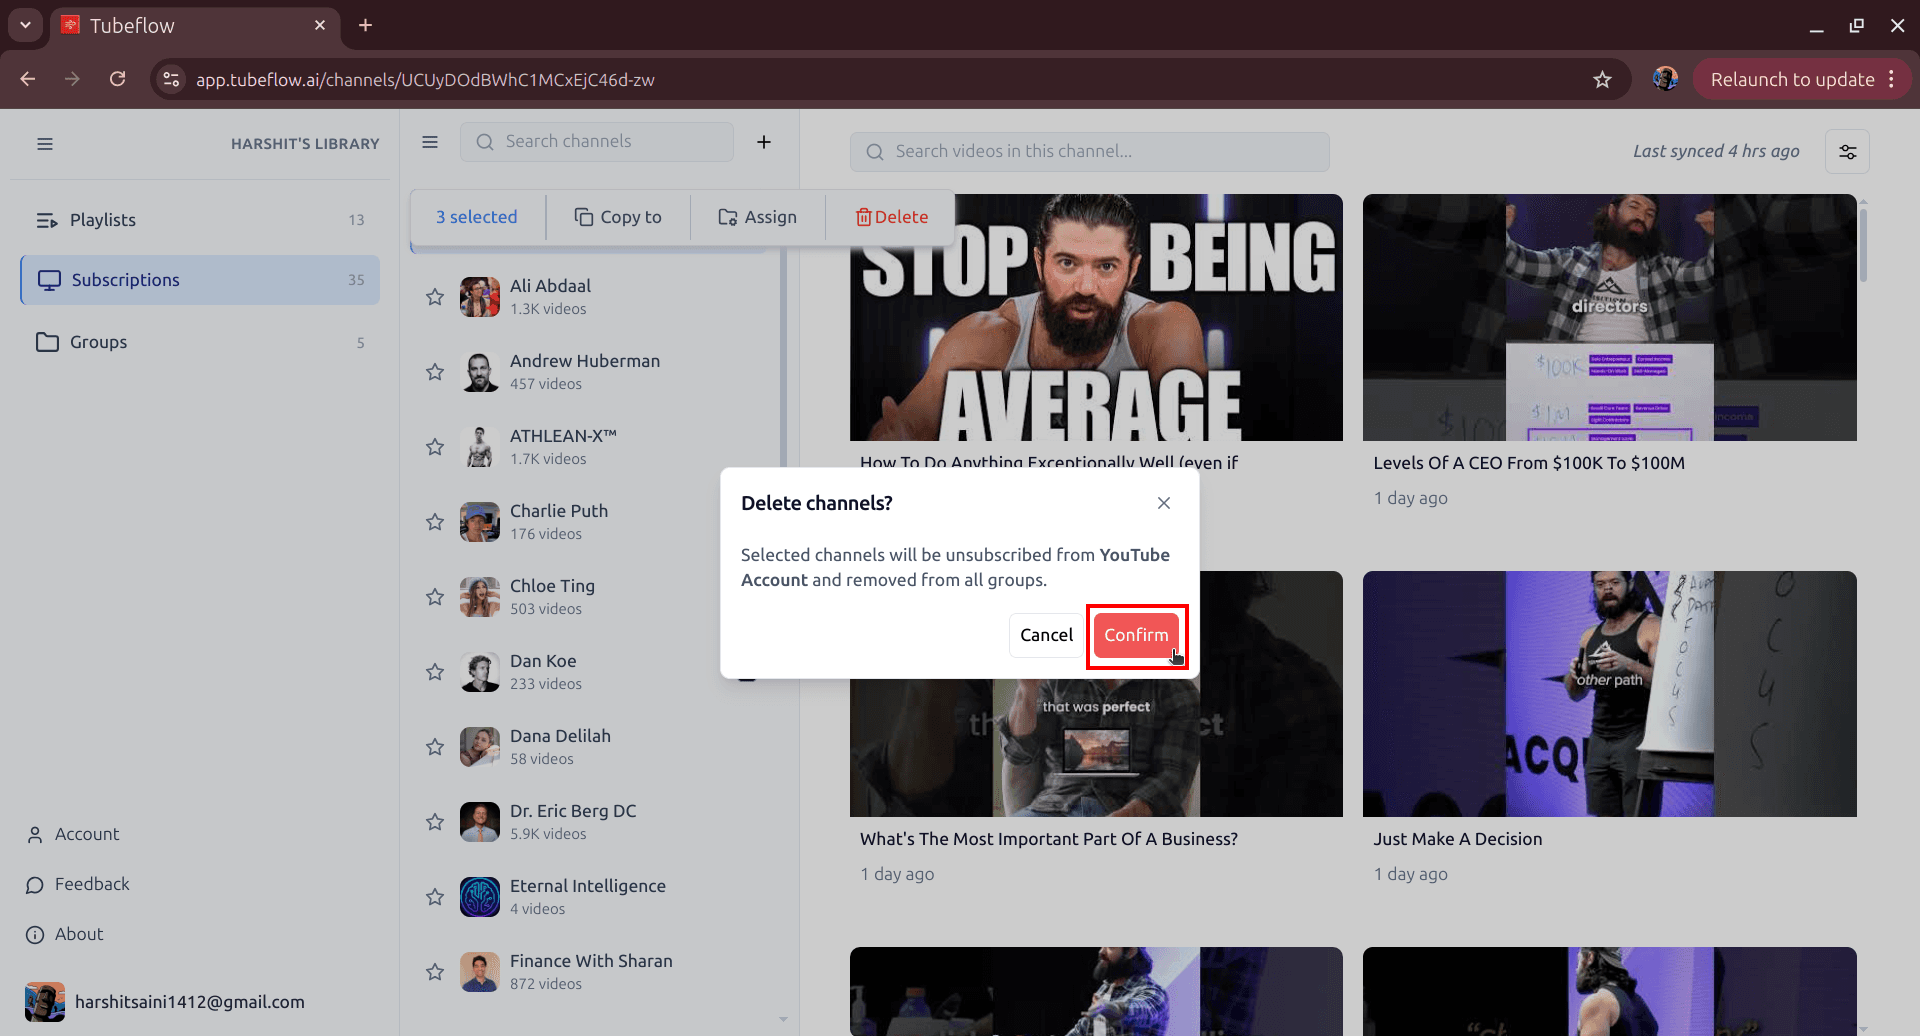Add a new channel via plus icon

764,141
